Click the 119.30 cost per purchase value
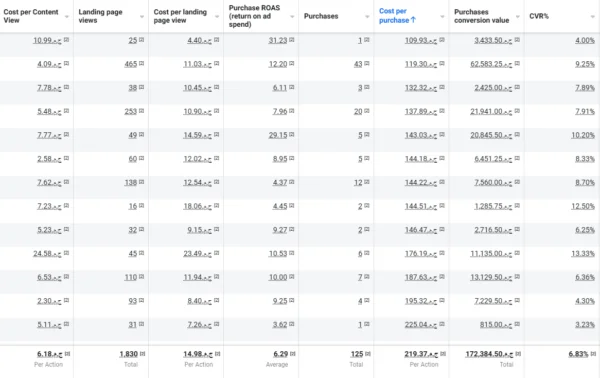The image size is (600, 378). [421, 64]
